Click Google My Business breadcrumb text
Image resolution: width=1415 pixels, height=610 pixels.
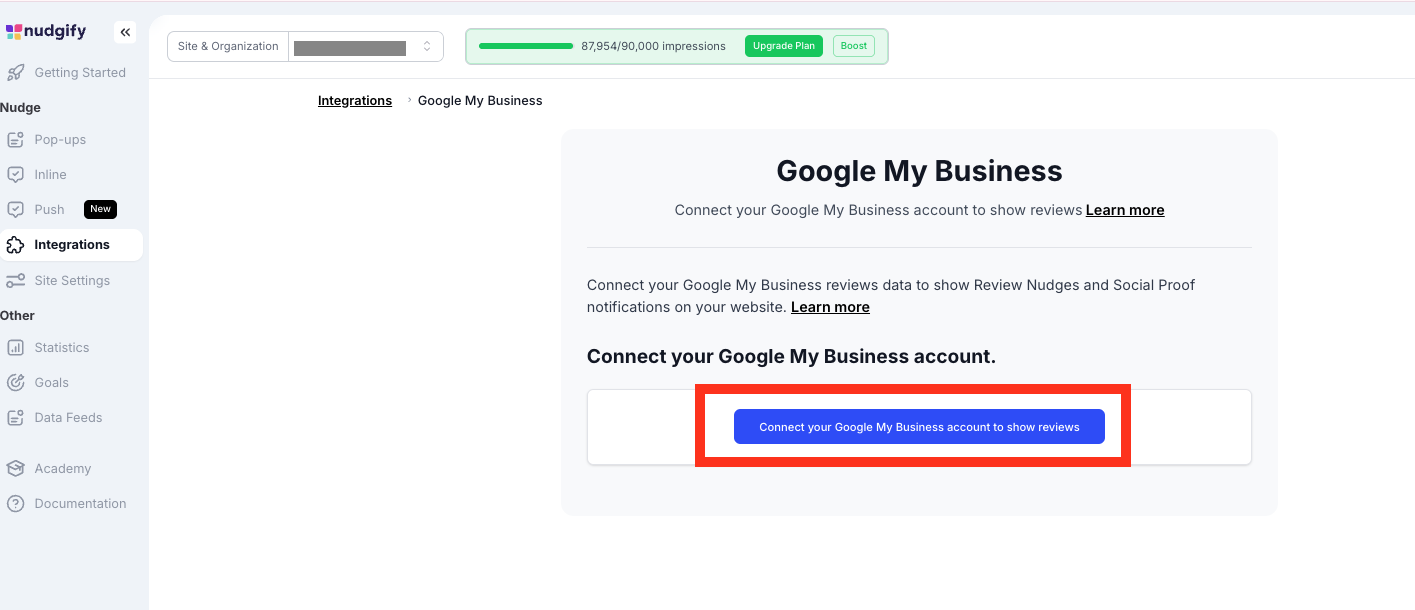click(x=480, y=101)
